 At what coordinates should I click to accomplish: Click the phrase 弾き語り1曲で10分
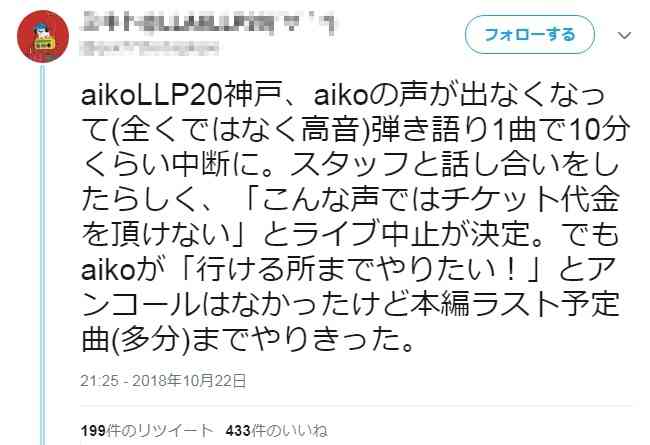[x=500, y=130]
